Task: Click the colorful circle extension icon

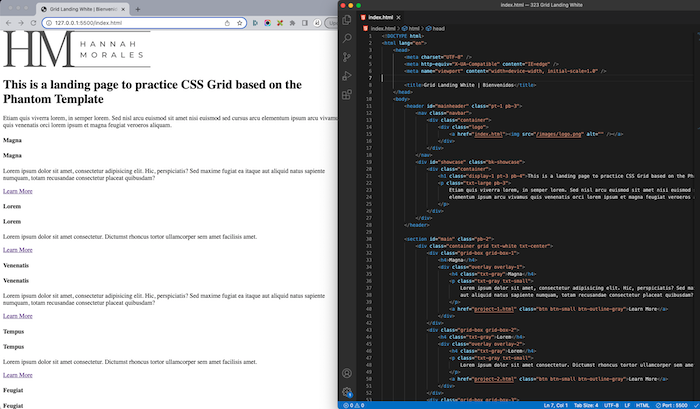Action: pos(267,23)
